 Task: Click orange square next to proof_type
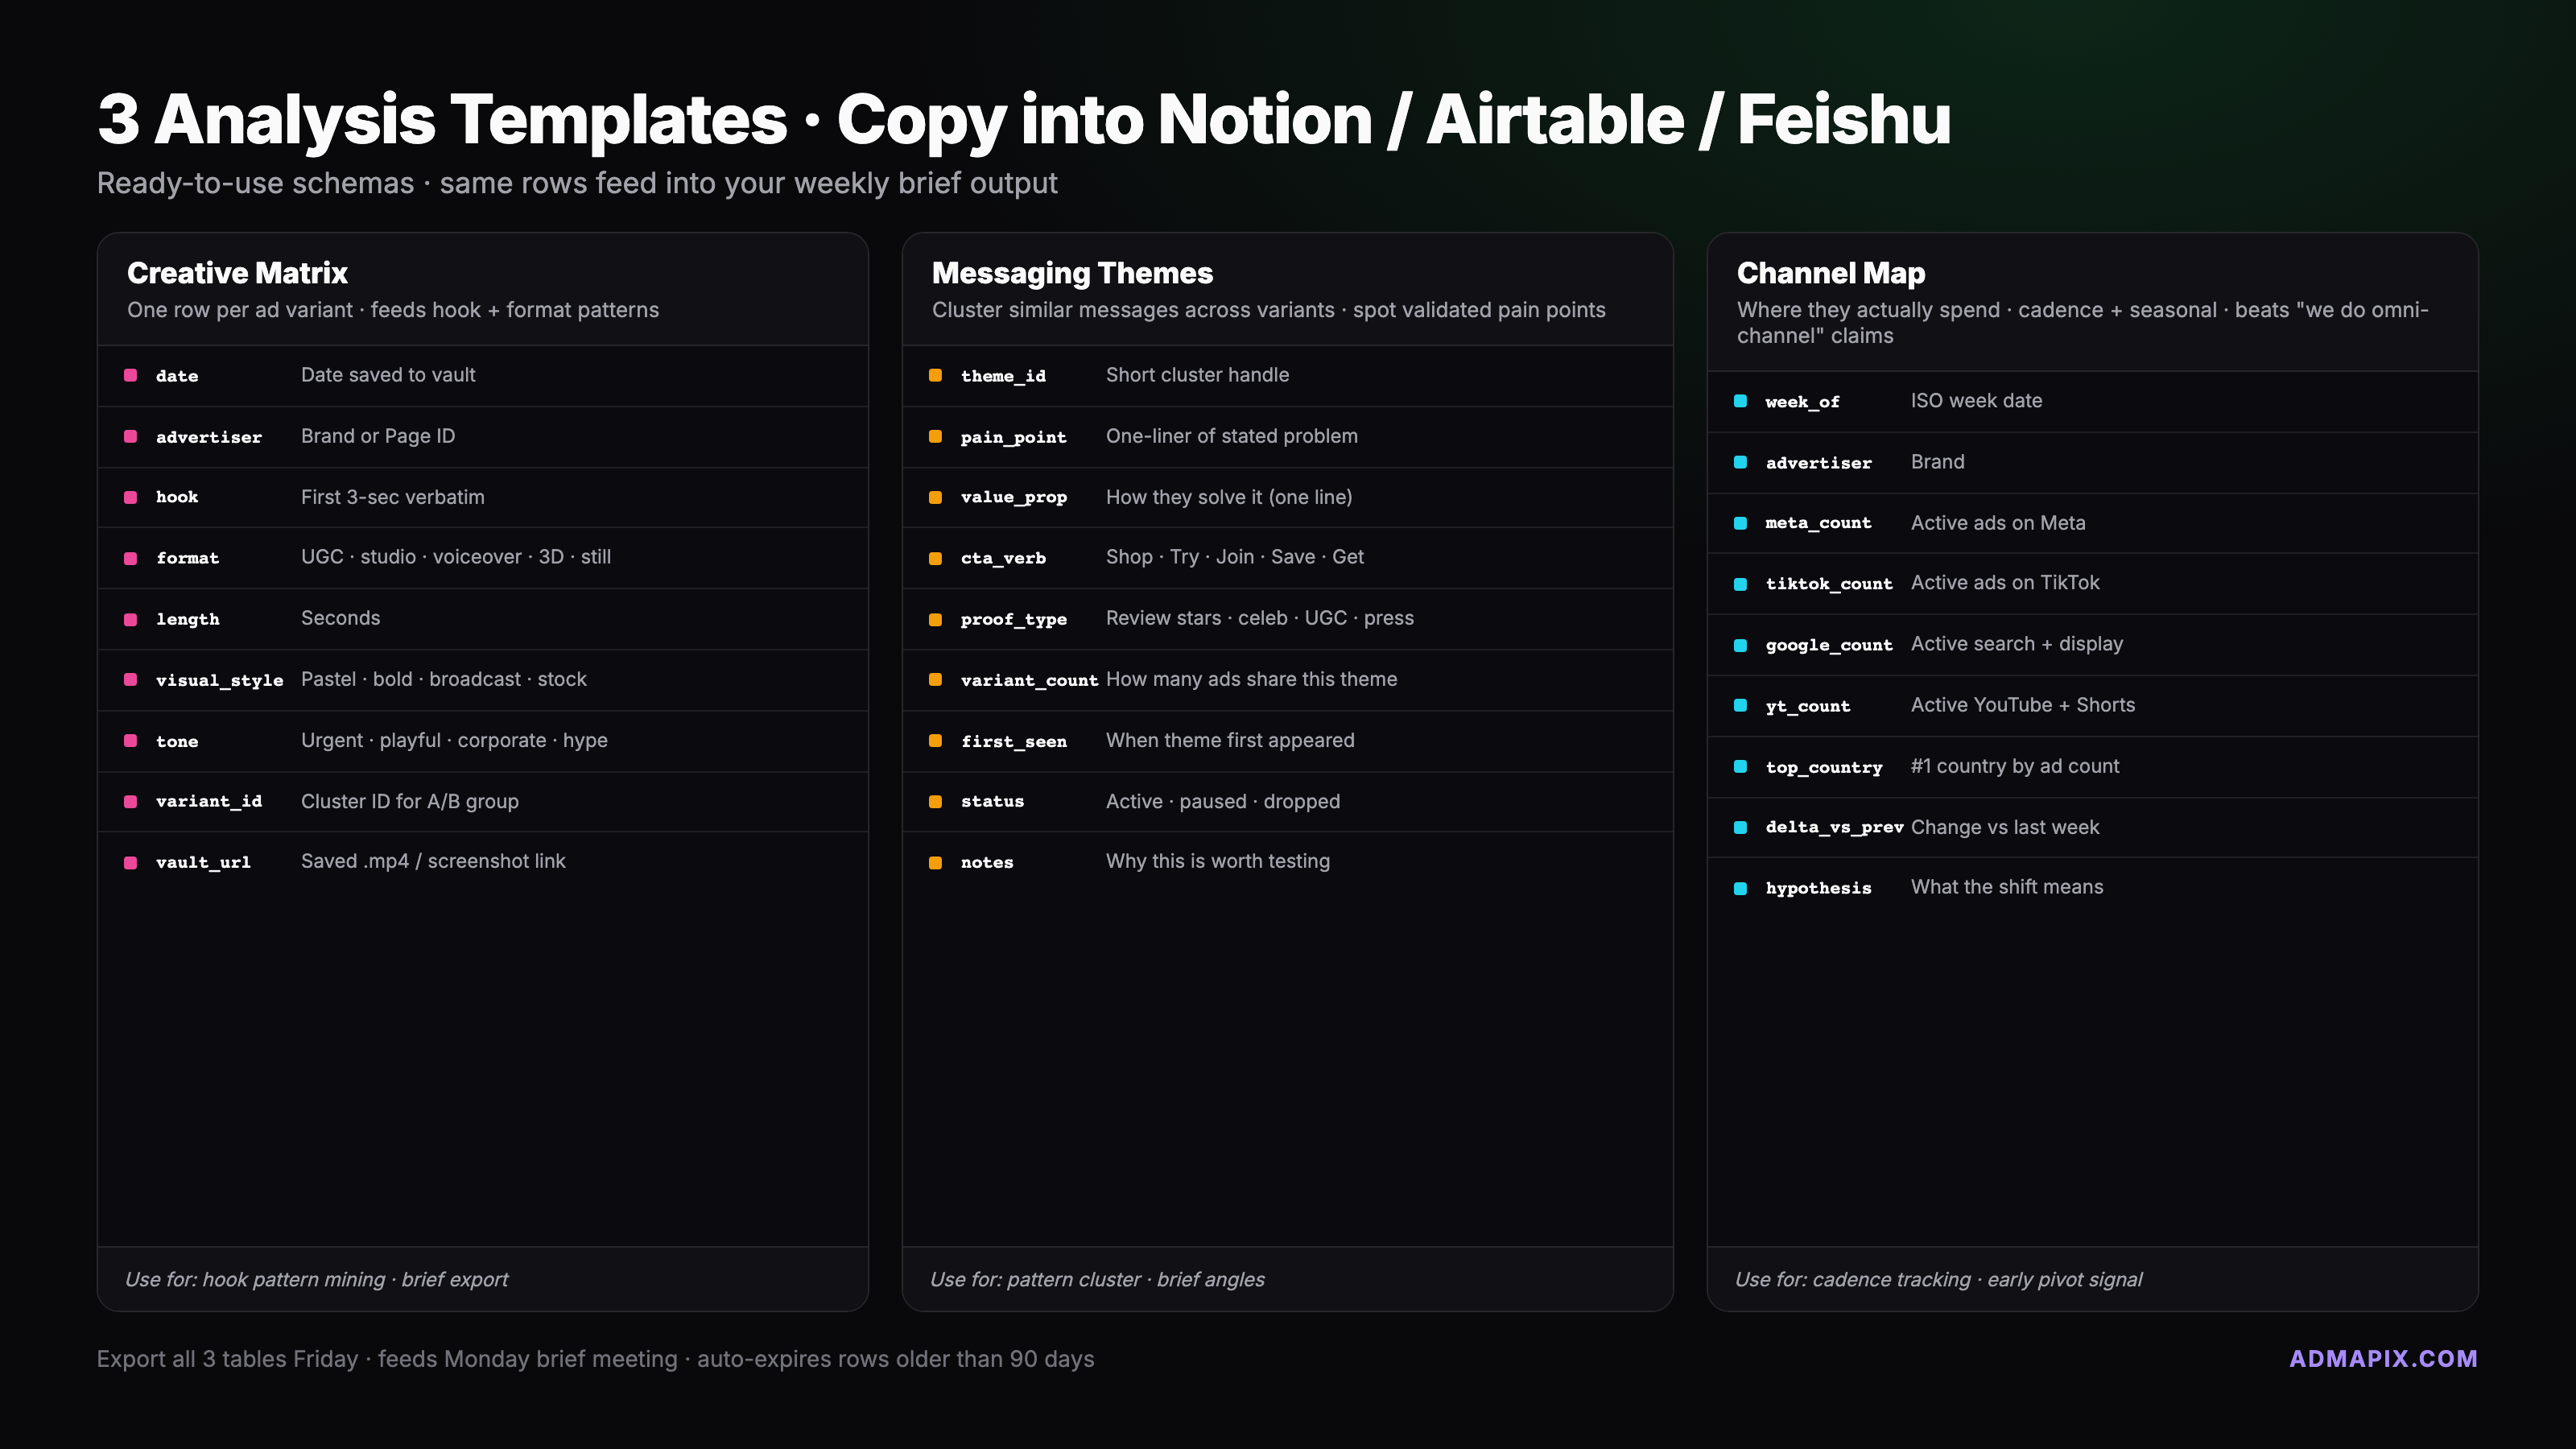pos(935,619)
